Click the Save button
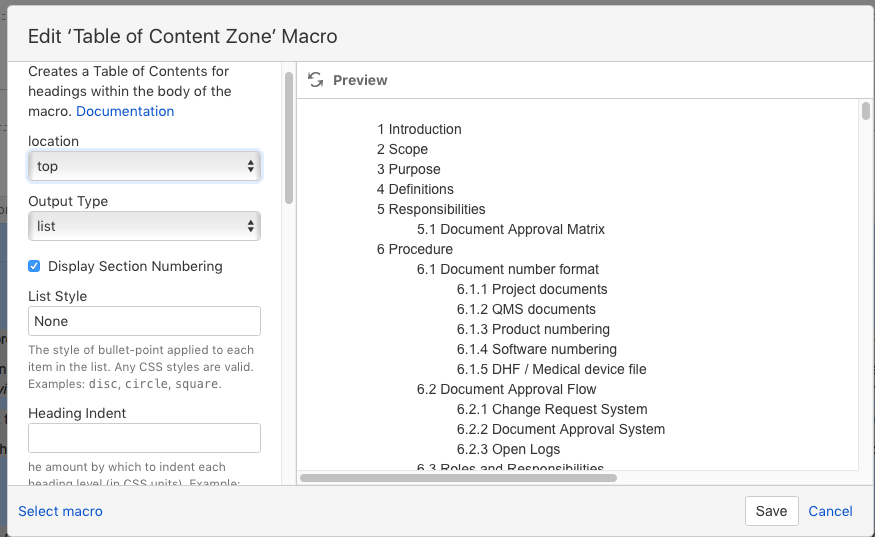875x537 pixels. (x=771, y=511)
